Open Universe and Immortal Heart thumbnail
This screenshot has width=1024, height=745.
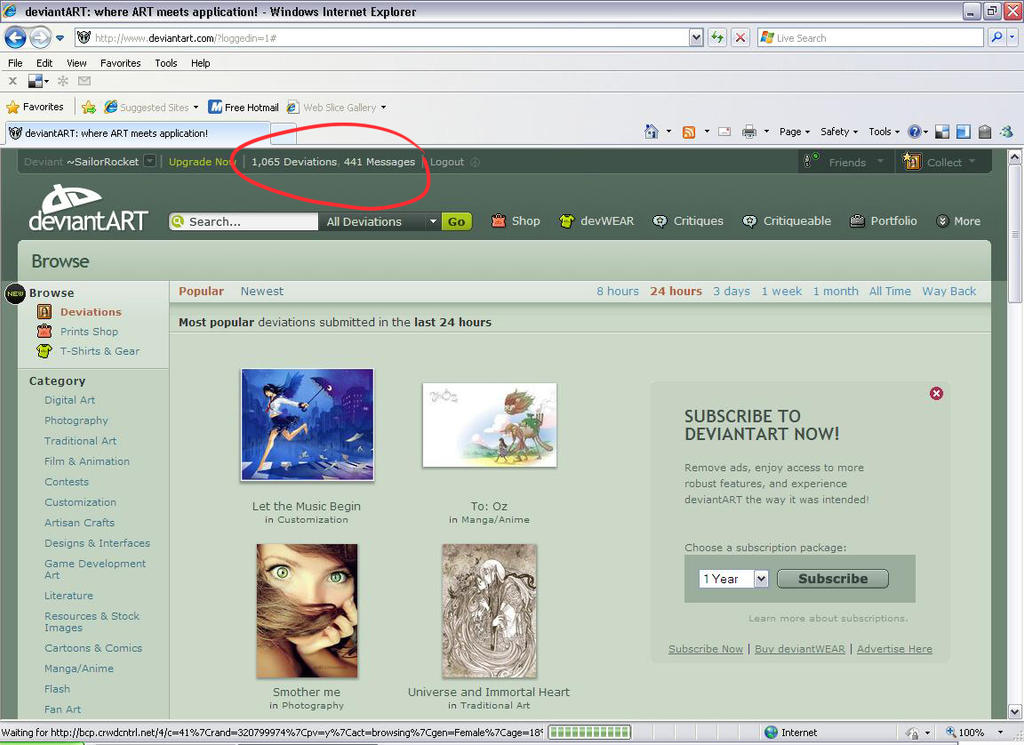[489, 610]
